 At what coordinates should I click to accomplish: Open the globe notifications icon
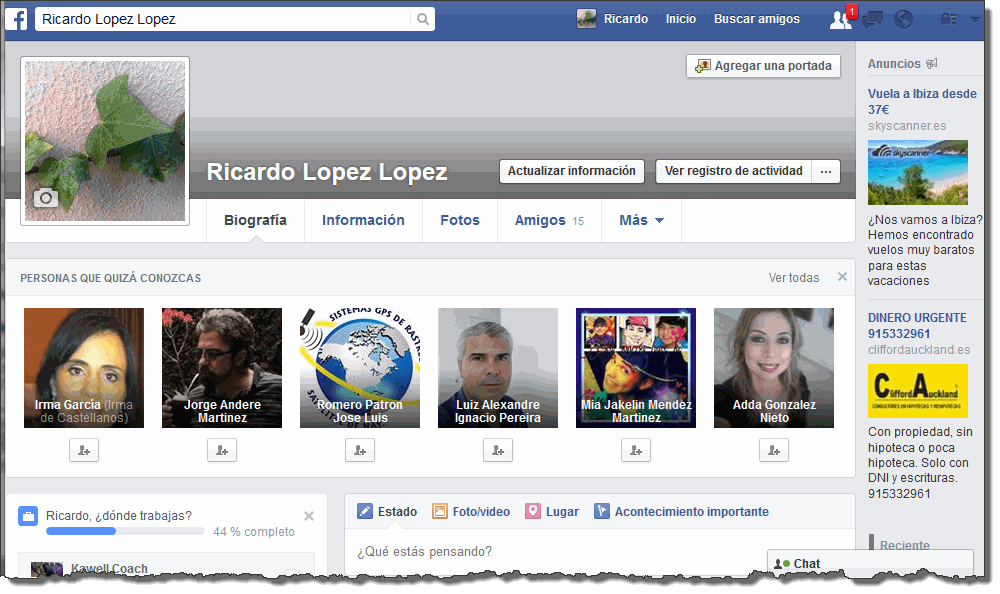(903, 19)
